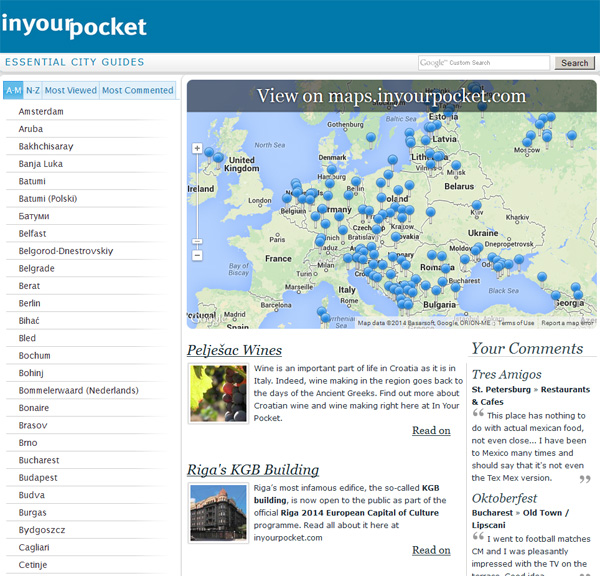Select Bled in the city list
Image resolution: width=600 pixels, height=576 pixels.
[x=27, y=338]
